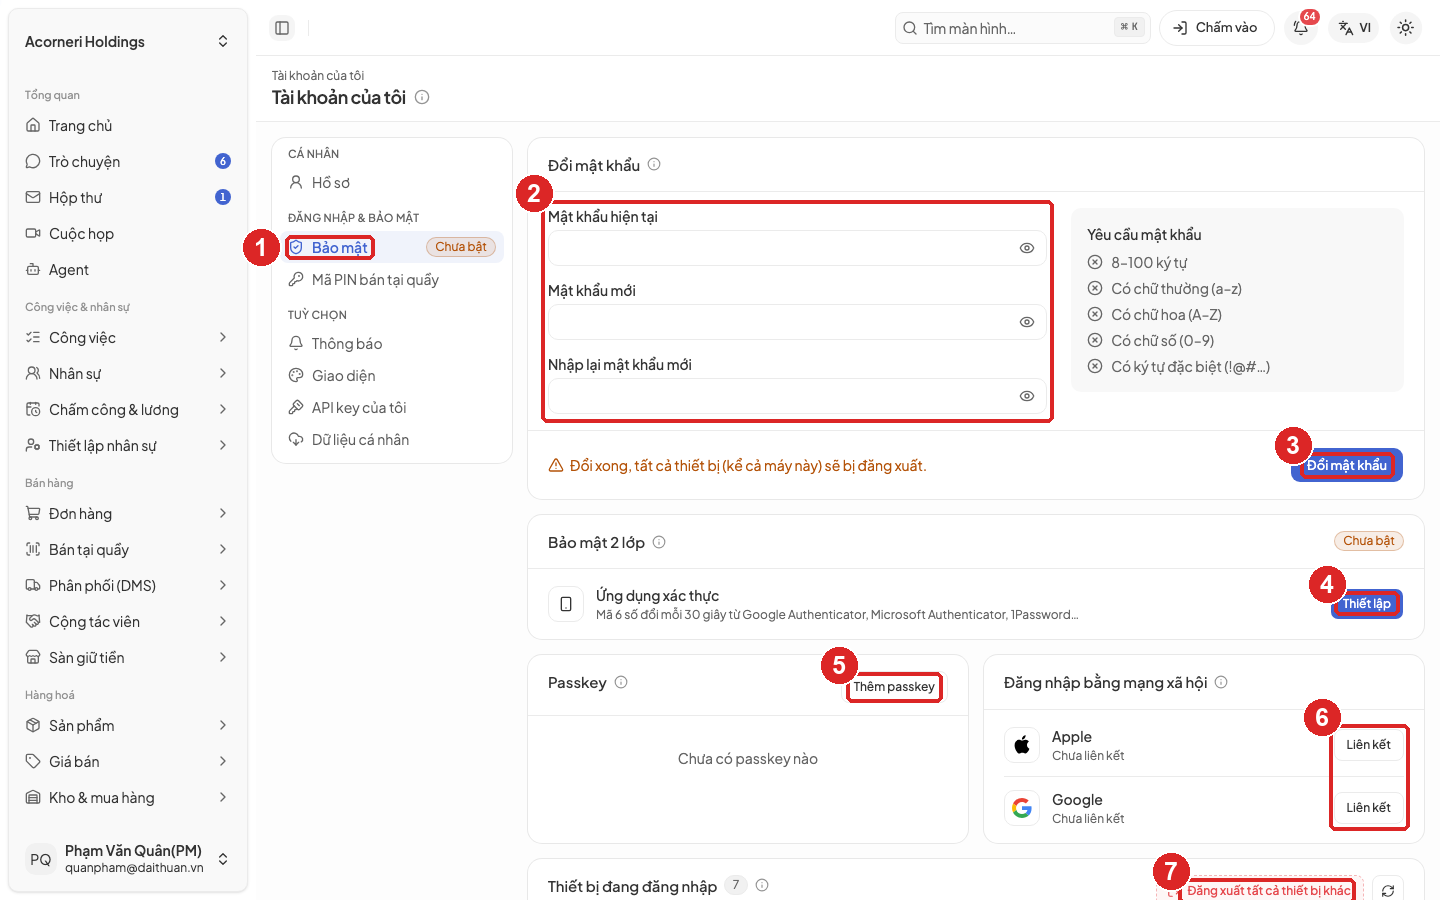Go to Mã PIN bán tại quầy
The image size is (1440, 900).
click(x=392, y=279)
